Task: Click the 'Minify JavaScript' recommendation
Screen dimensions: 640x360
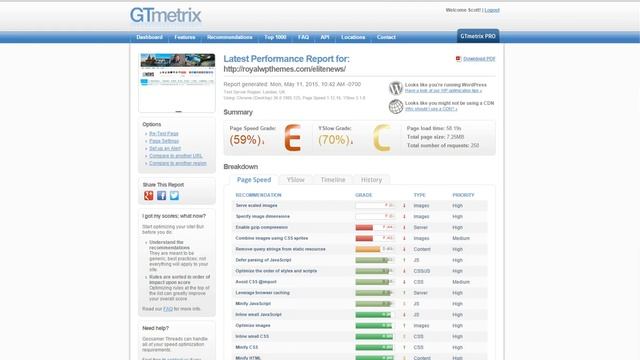Action: click(253, 304)
